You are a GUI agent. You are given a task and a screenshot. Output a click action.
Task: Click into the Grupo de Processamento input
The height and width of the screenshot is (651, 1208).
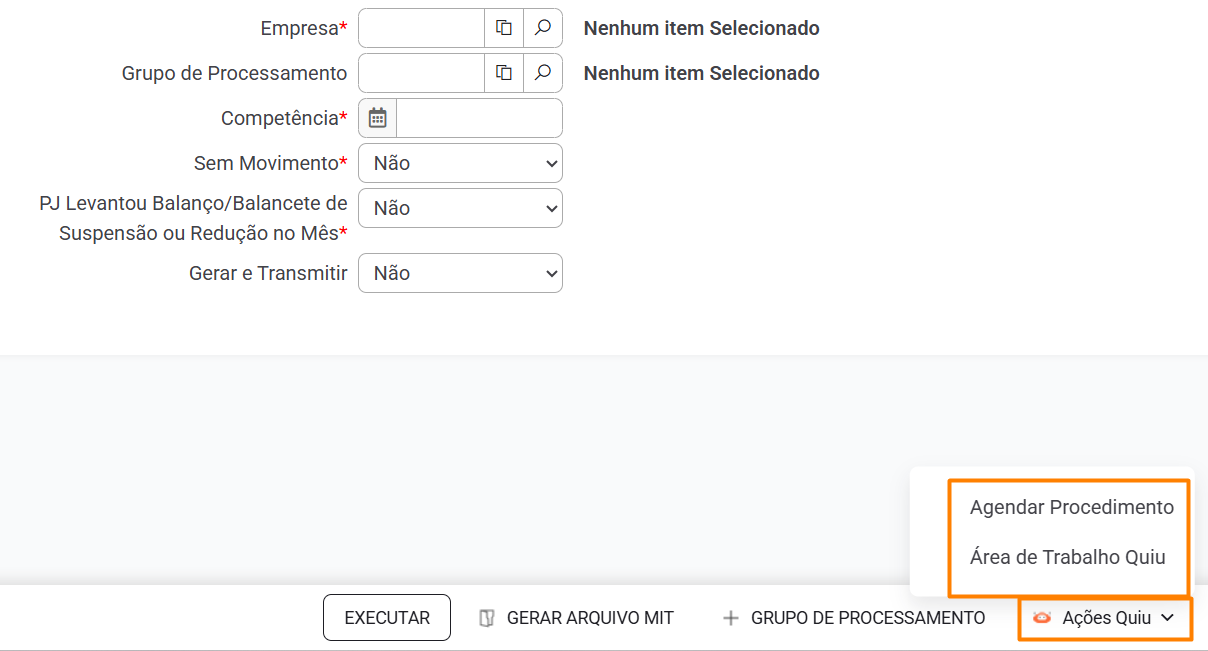point(421,73)
